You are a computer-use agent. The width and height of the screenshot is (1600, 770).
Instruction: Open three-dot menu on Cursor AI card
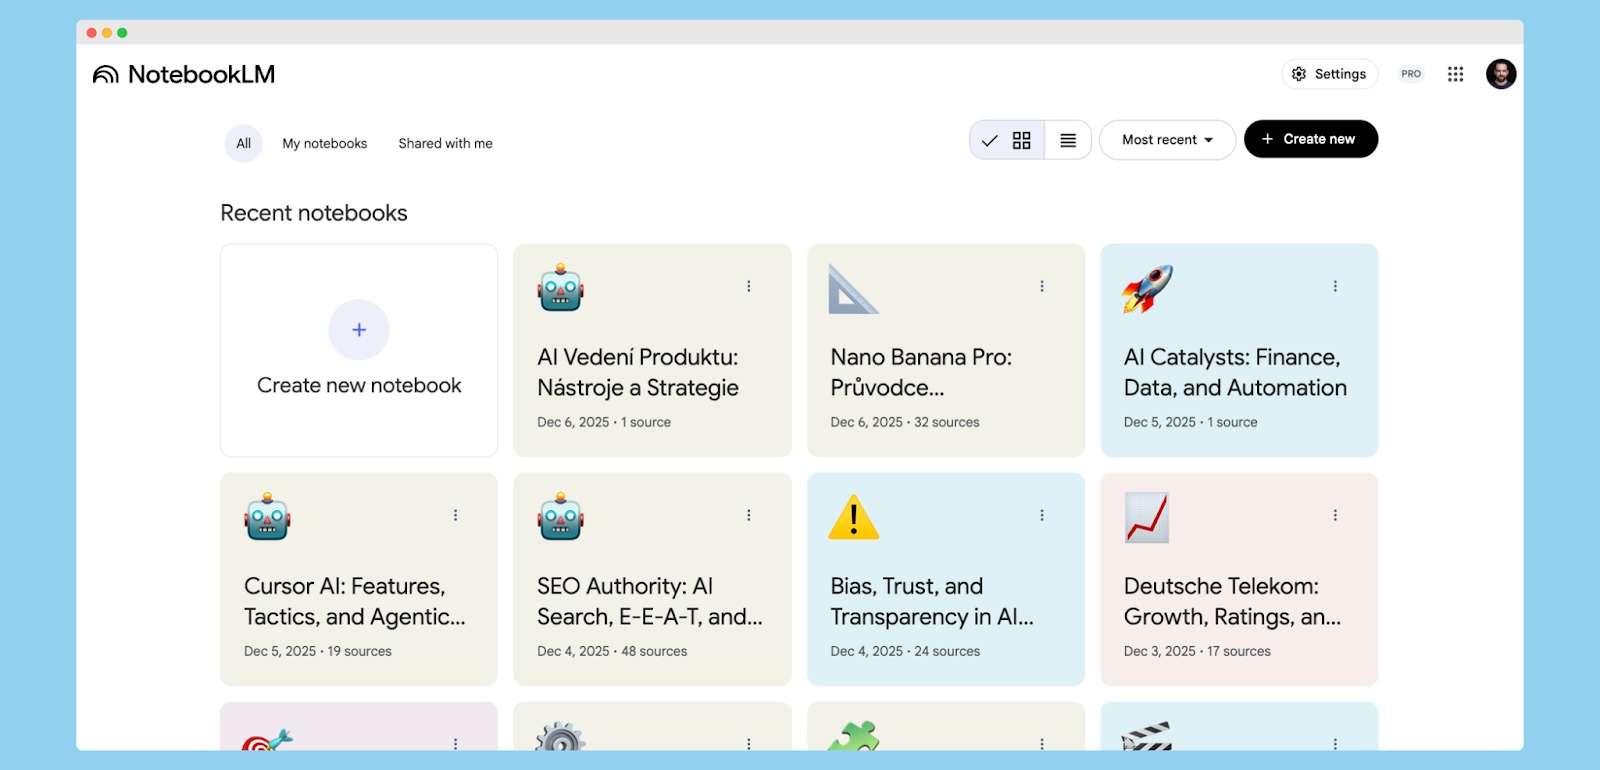click(455, 515)
